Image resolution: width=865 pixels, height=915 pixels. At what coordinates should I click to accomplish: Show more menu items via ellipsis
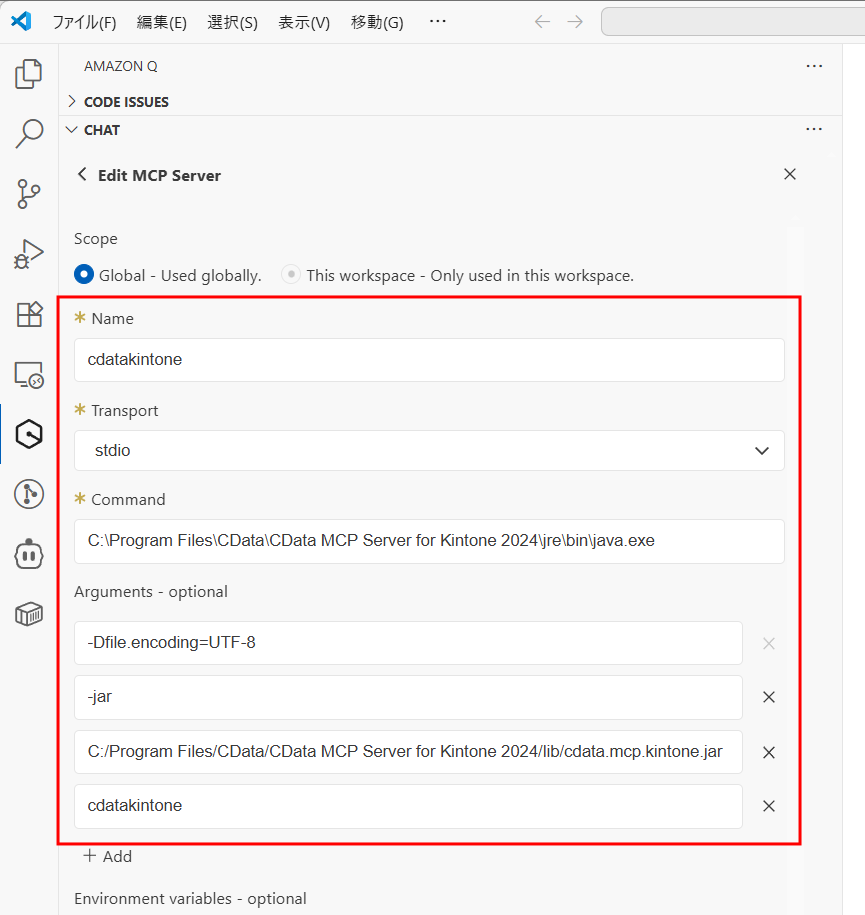pyautogui.click(x=438, y=22)
